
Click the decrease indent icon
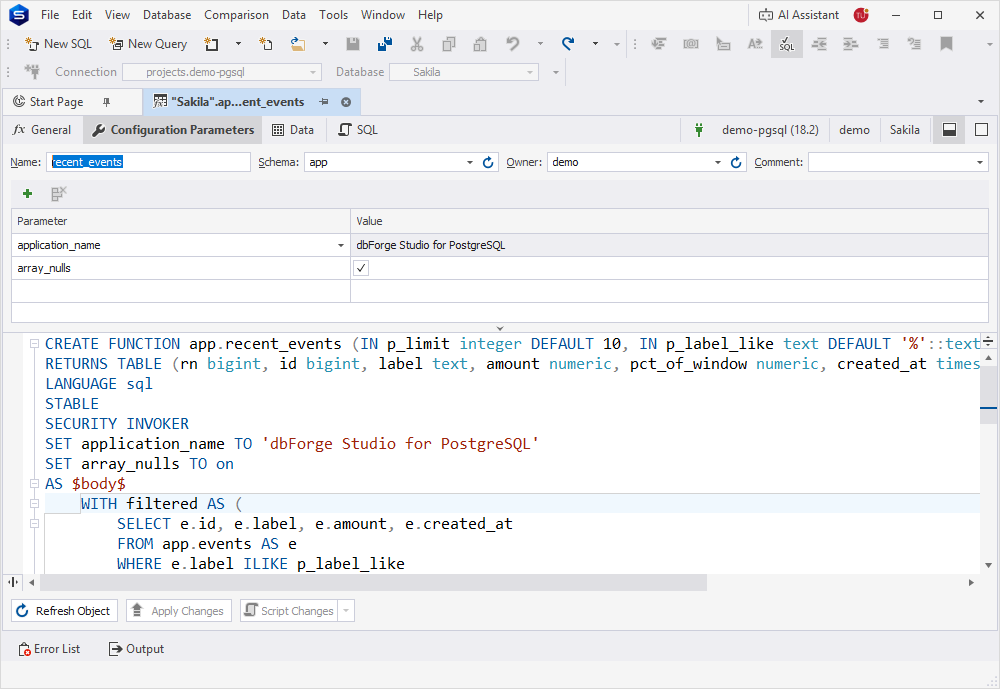coord(819,44)
